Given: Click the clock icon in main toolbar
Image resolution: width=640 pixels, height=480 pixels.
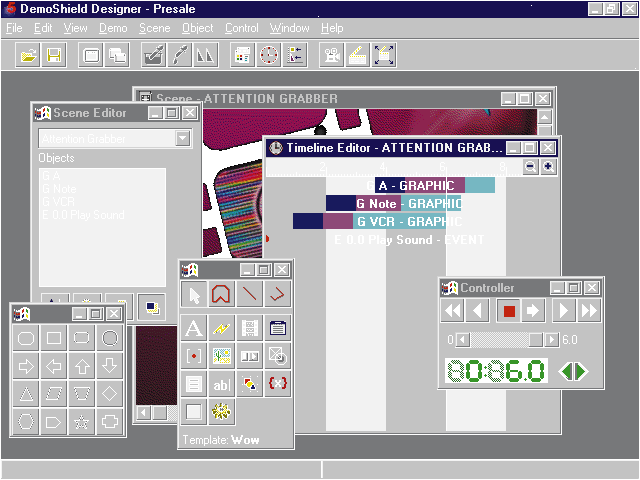Looking at the screenshot, I should [268, 55].
